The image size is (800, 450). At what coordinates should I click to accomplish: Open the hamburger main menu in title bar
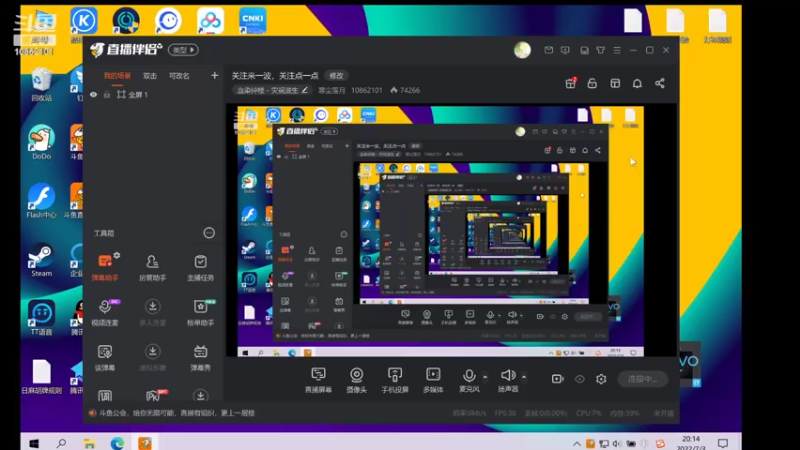click(617, 50)
